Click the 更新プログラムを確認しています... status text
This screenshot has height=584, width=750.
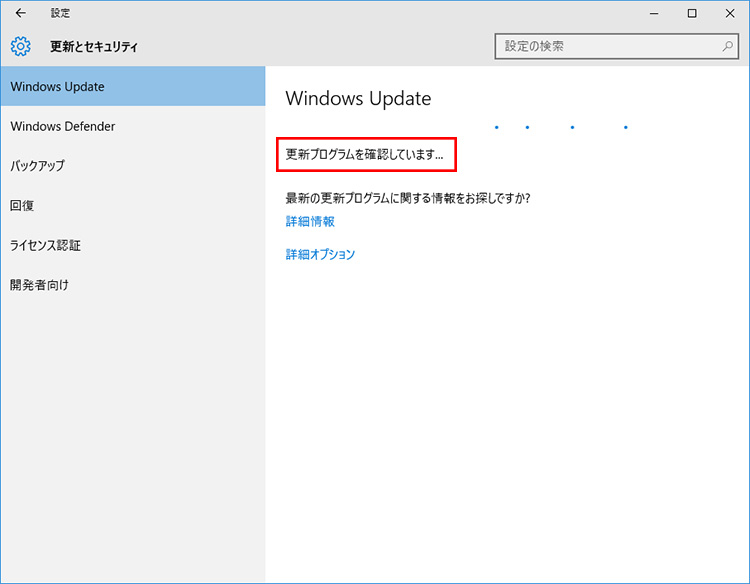click(x=364, y=154)
